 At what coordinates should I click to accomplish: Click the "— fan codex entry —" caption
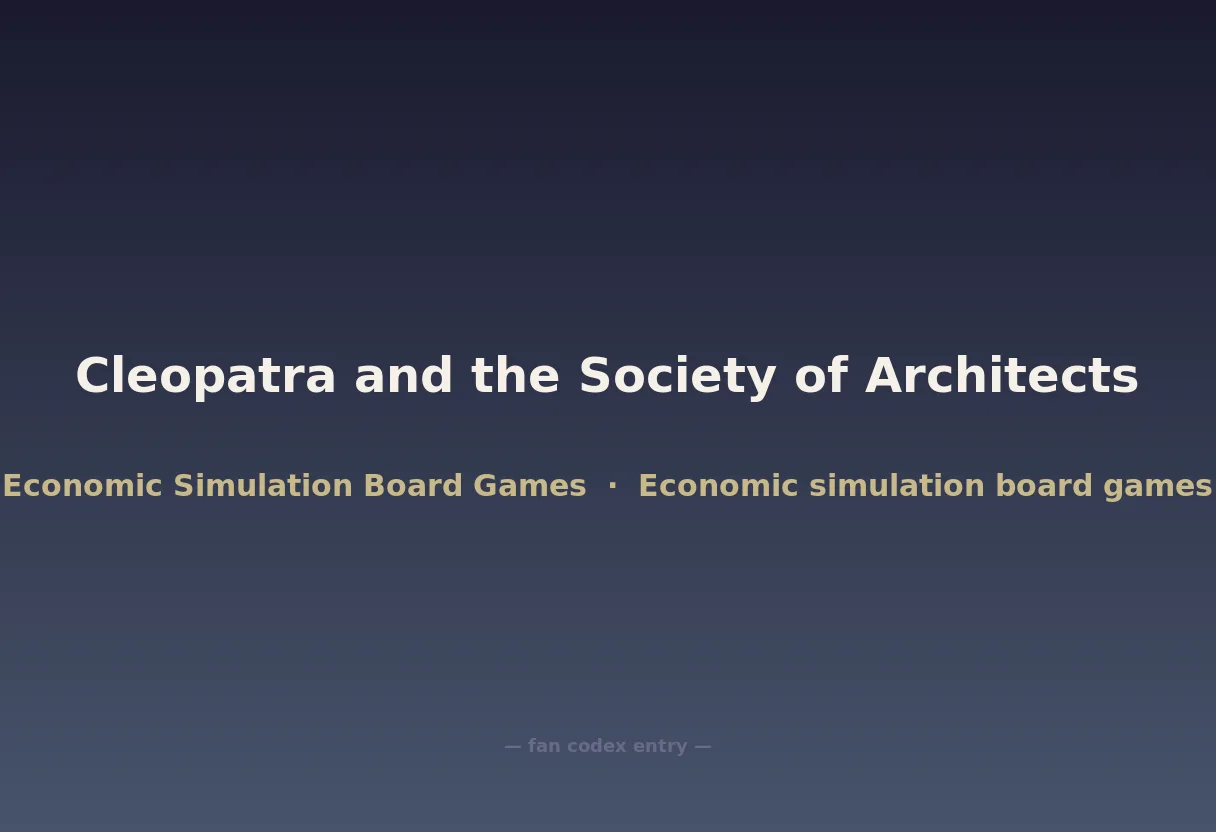coord(608,746)
